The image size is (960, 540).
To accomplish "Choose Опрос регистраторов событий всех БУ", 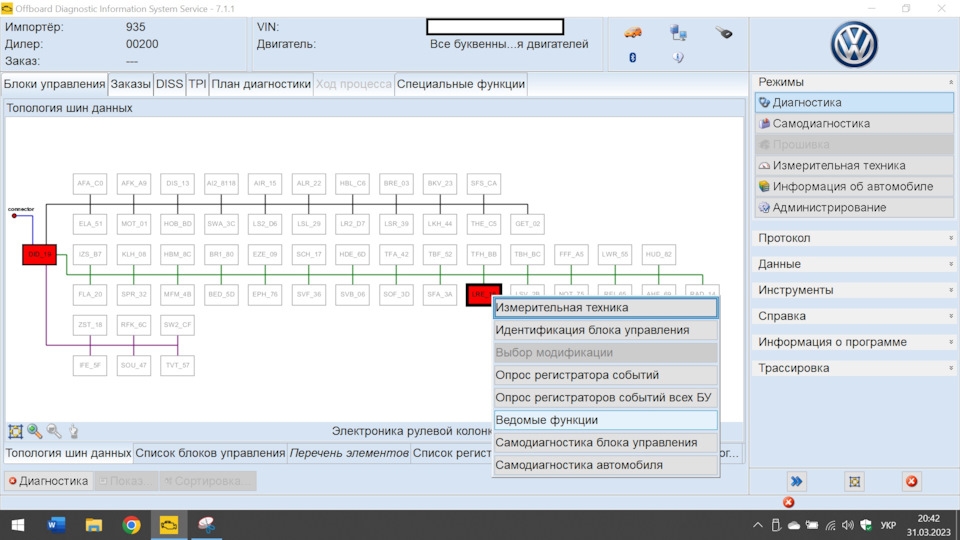I will [606, 397].
